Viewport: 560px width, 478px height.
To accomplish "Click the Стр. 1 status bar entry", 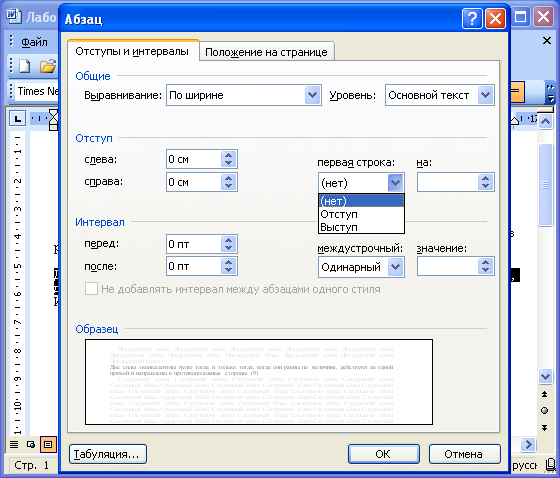I will point(31,465).
